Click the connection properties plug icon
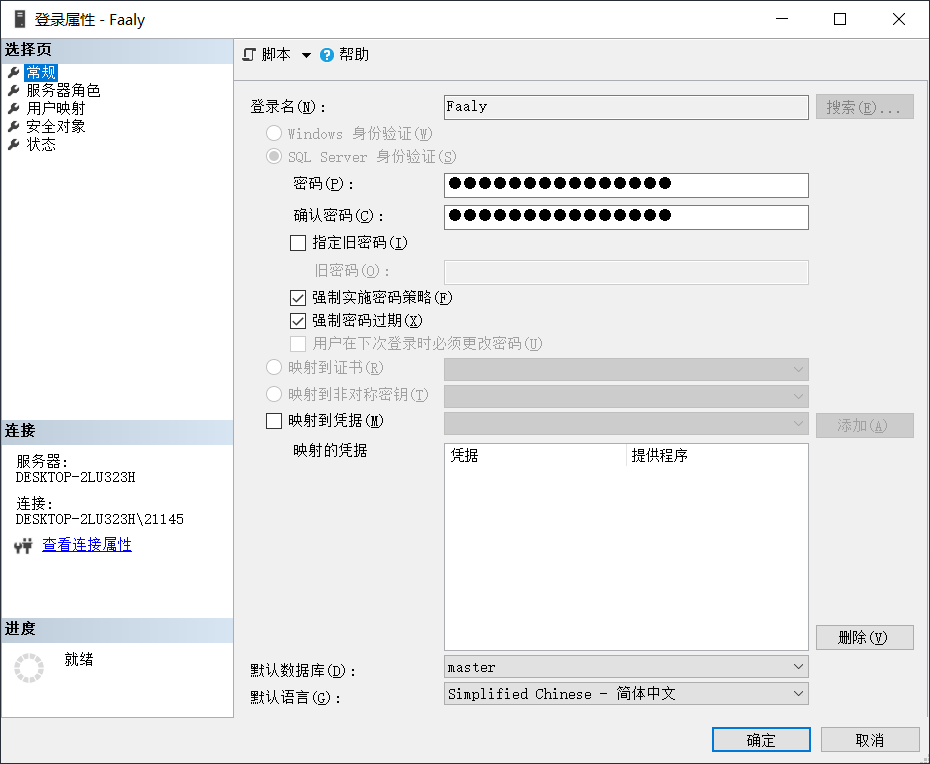The width and height of the screenshot is (930, 764). 23,545
